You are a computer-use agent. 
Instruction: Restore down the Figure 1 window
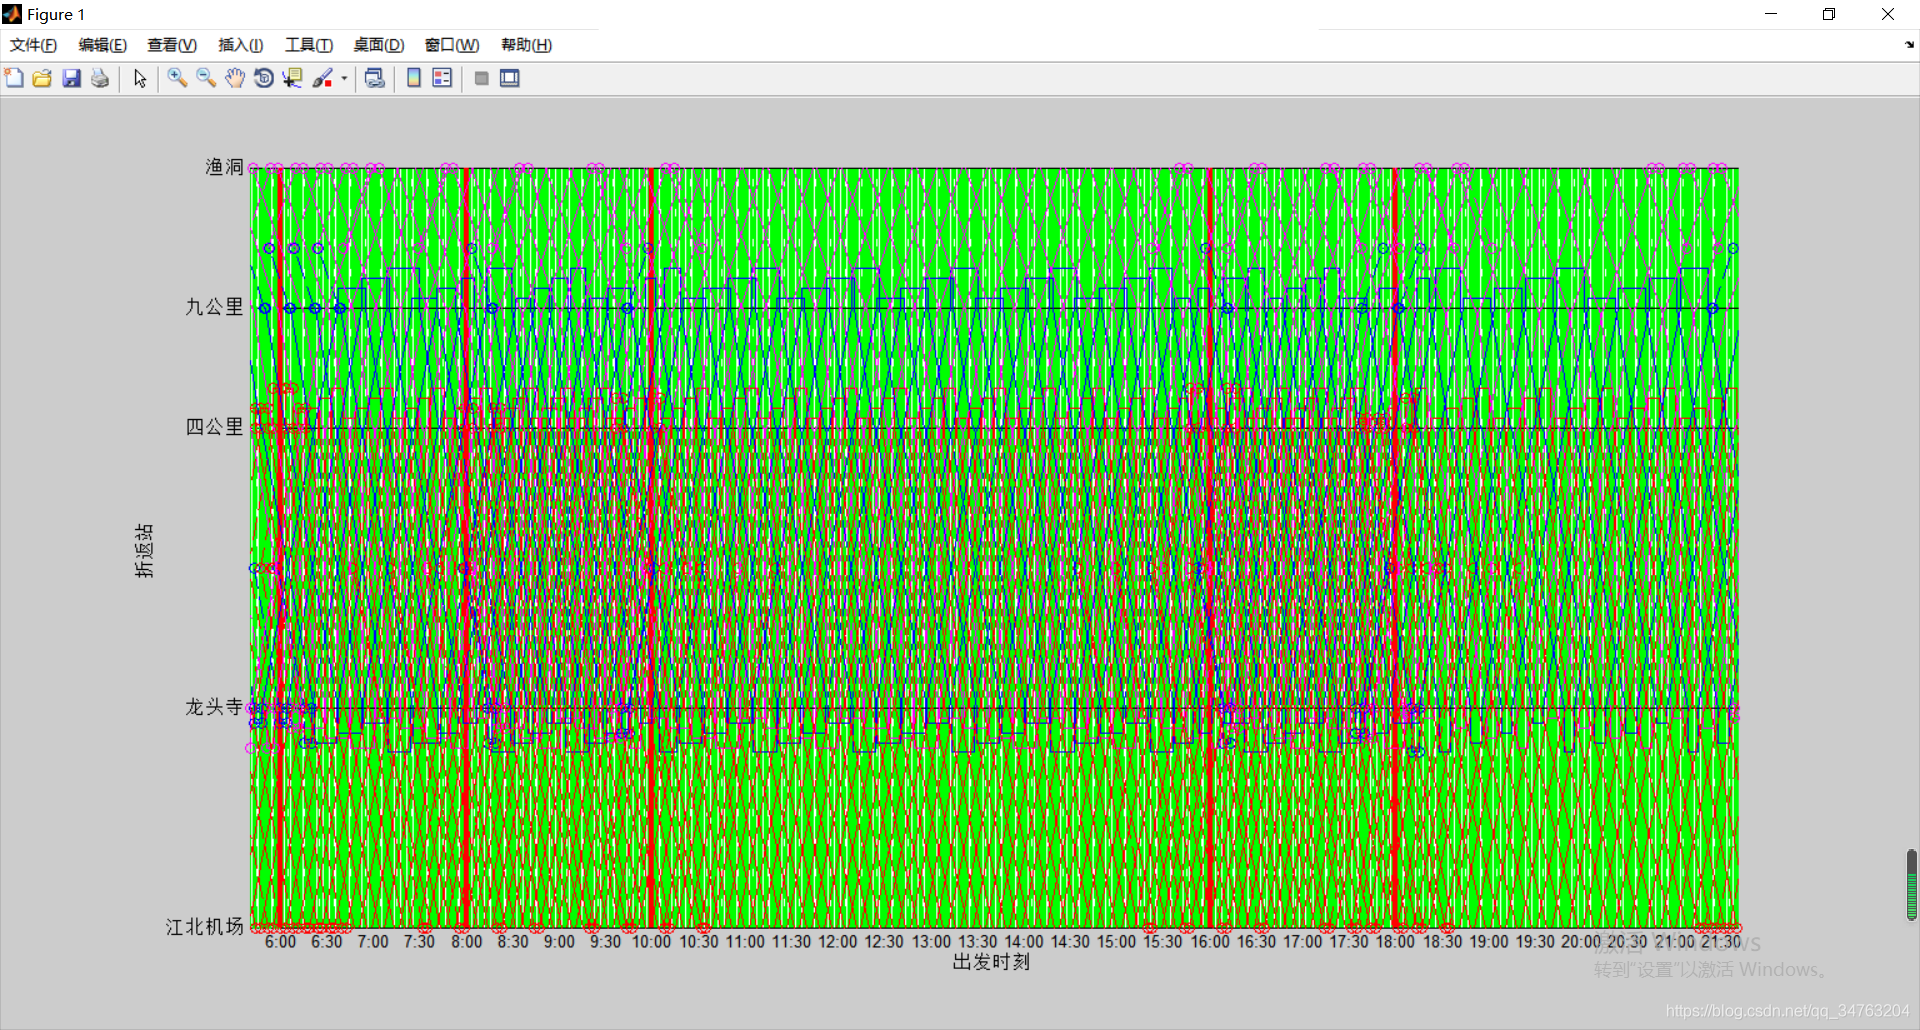click(x=1829, y=14)
